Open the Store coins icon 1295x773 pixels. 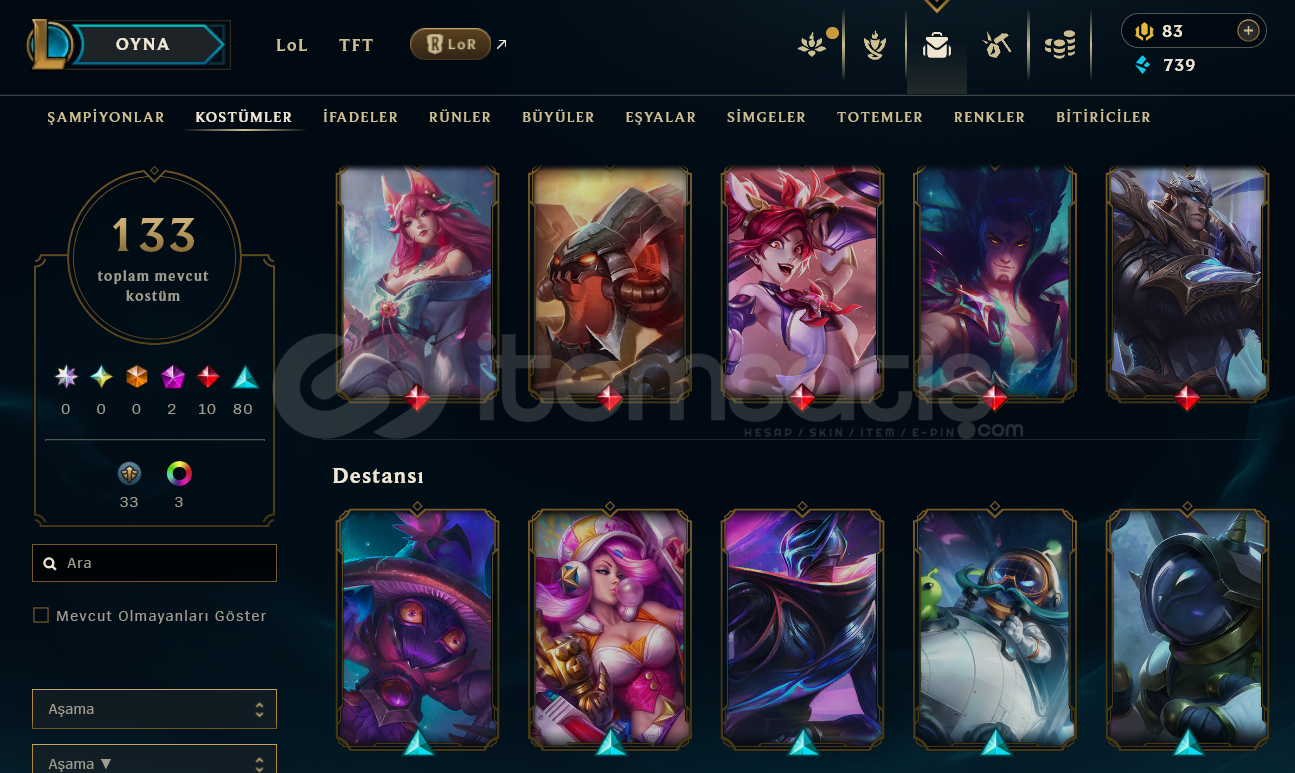(1060, 45)
